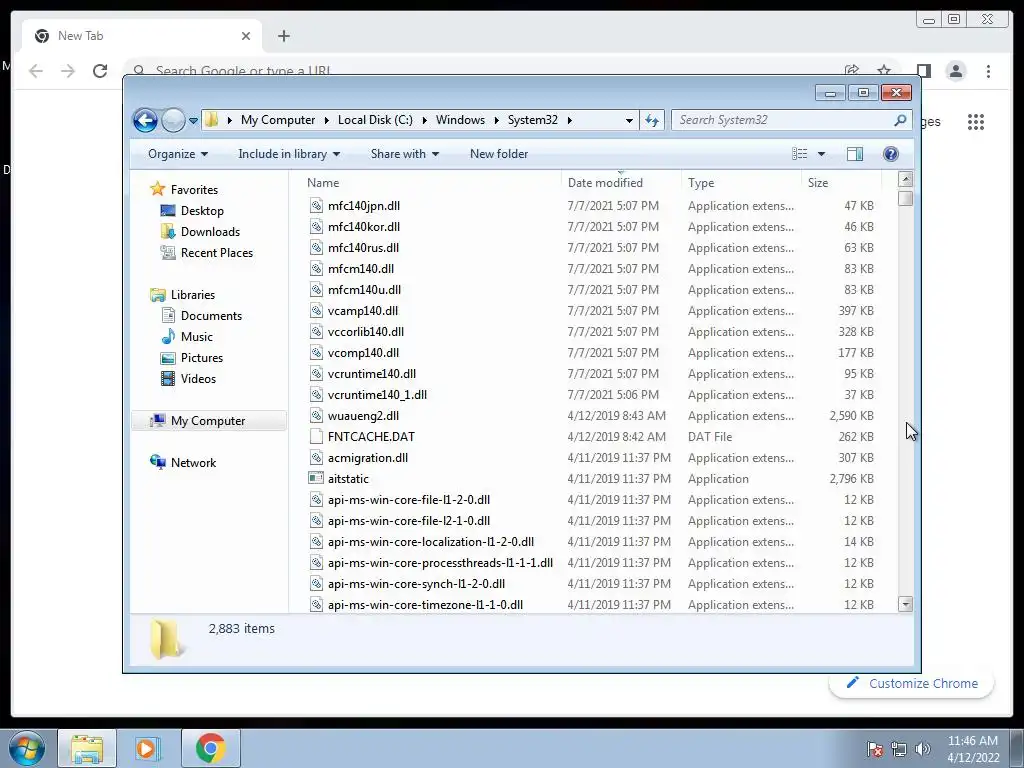
Task: Select the FNTCACHE.DAT file icon
Action: point(316,437)
